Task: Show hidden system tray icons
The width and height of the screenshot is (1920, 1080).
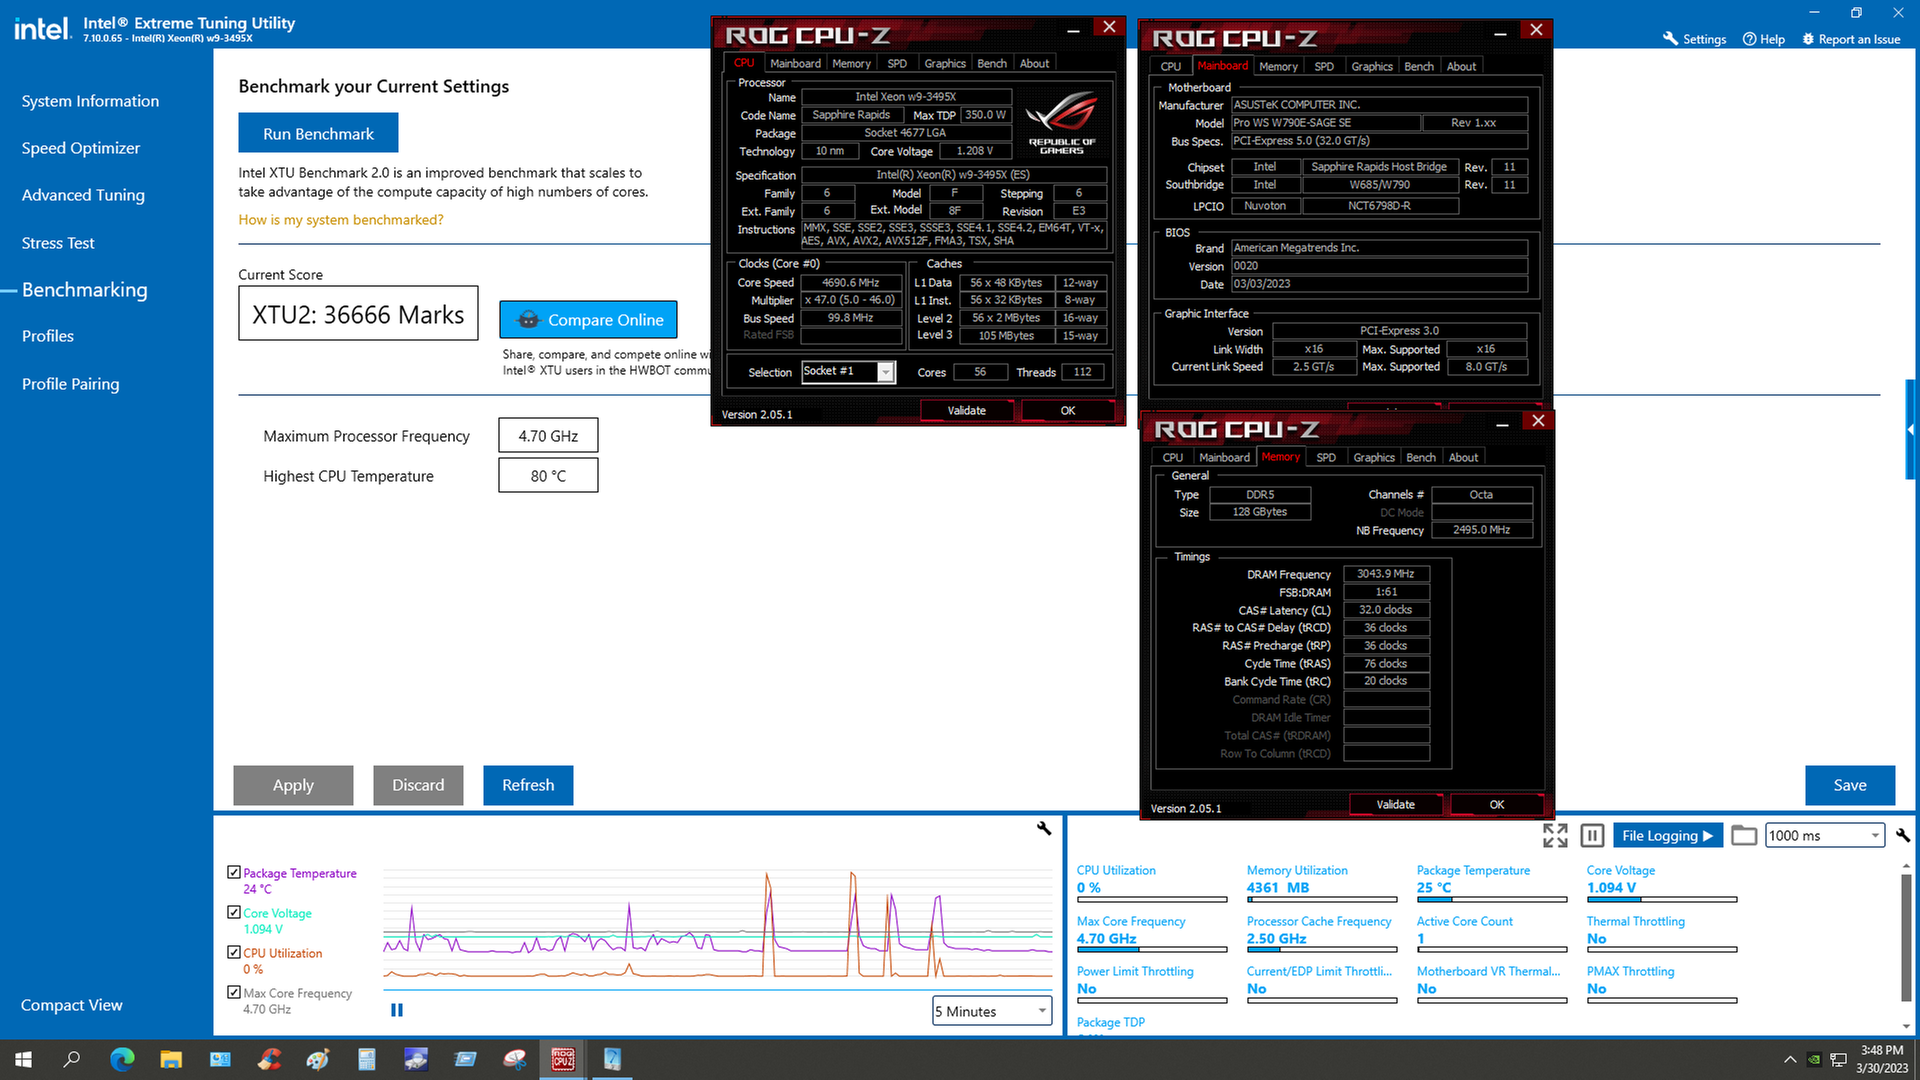Action: click(x=1789, y=1060)
